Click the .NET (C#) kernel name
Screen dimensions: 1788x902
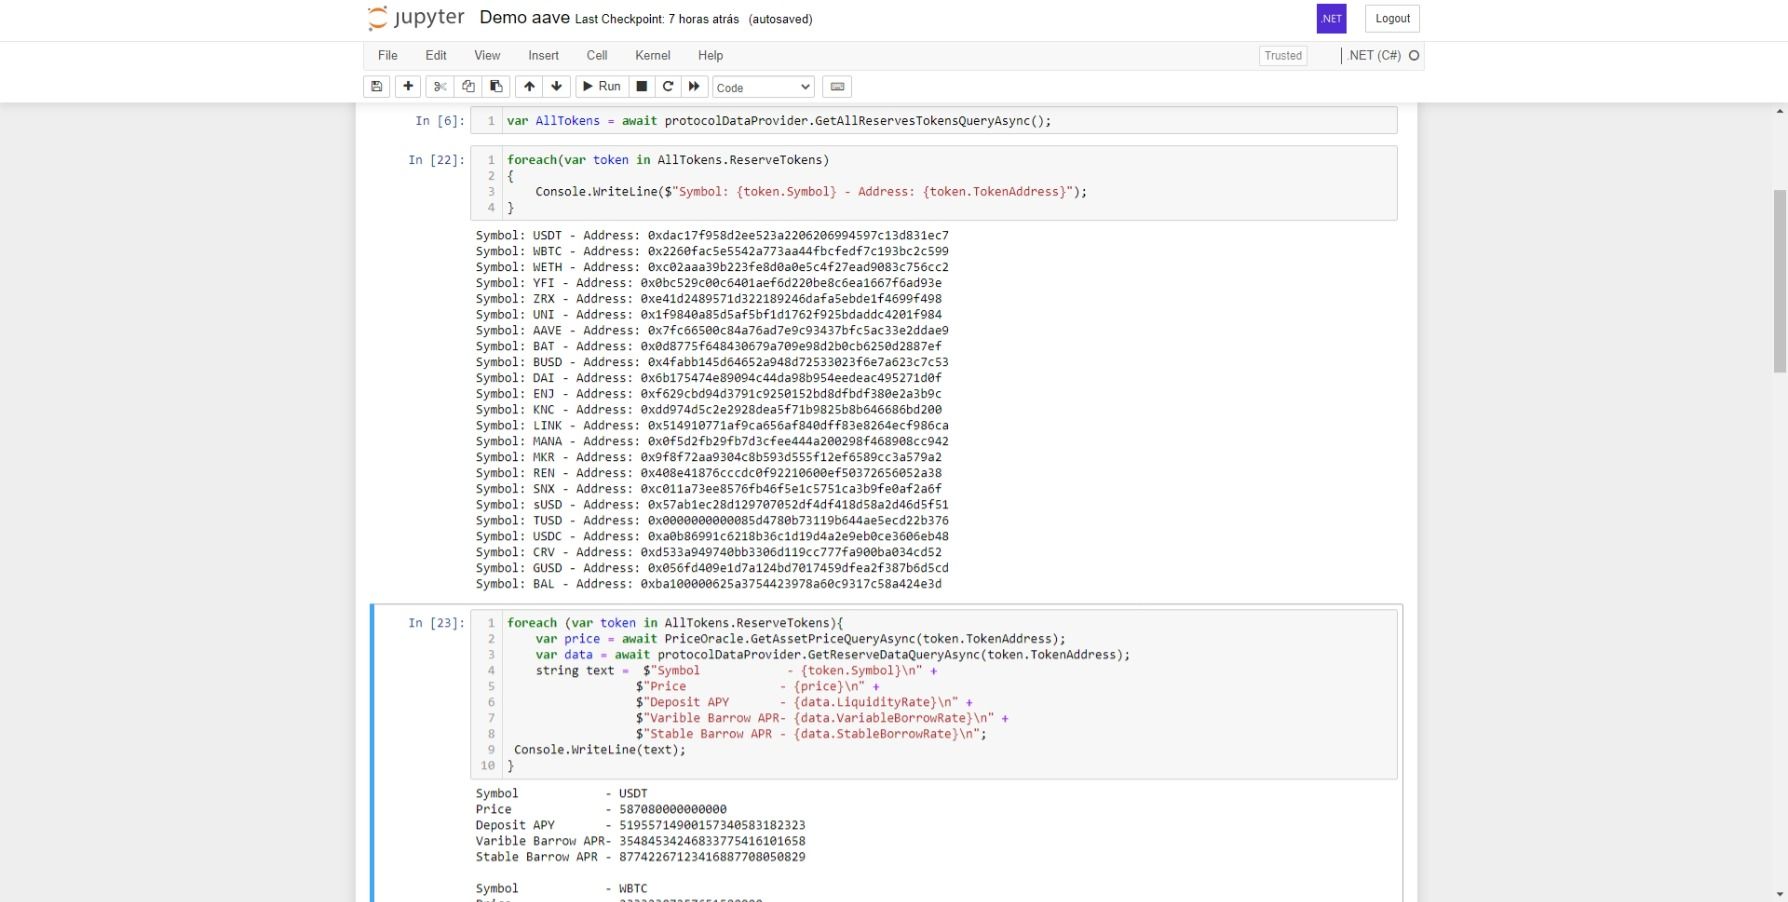1374,56
